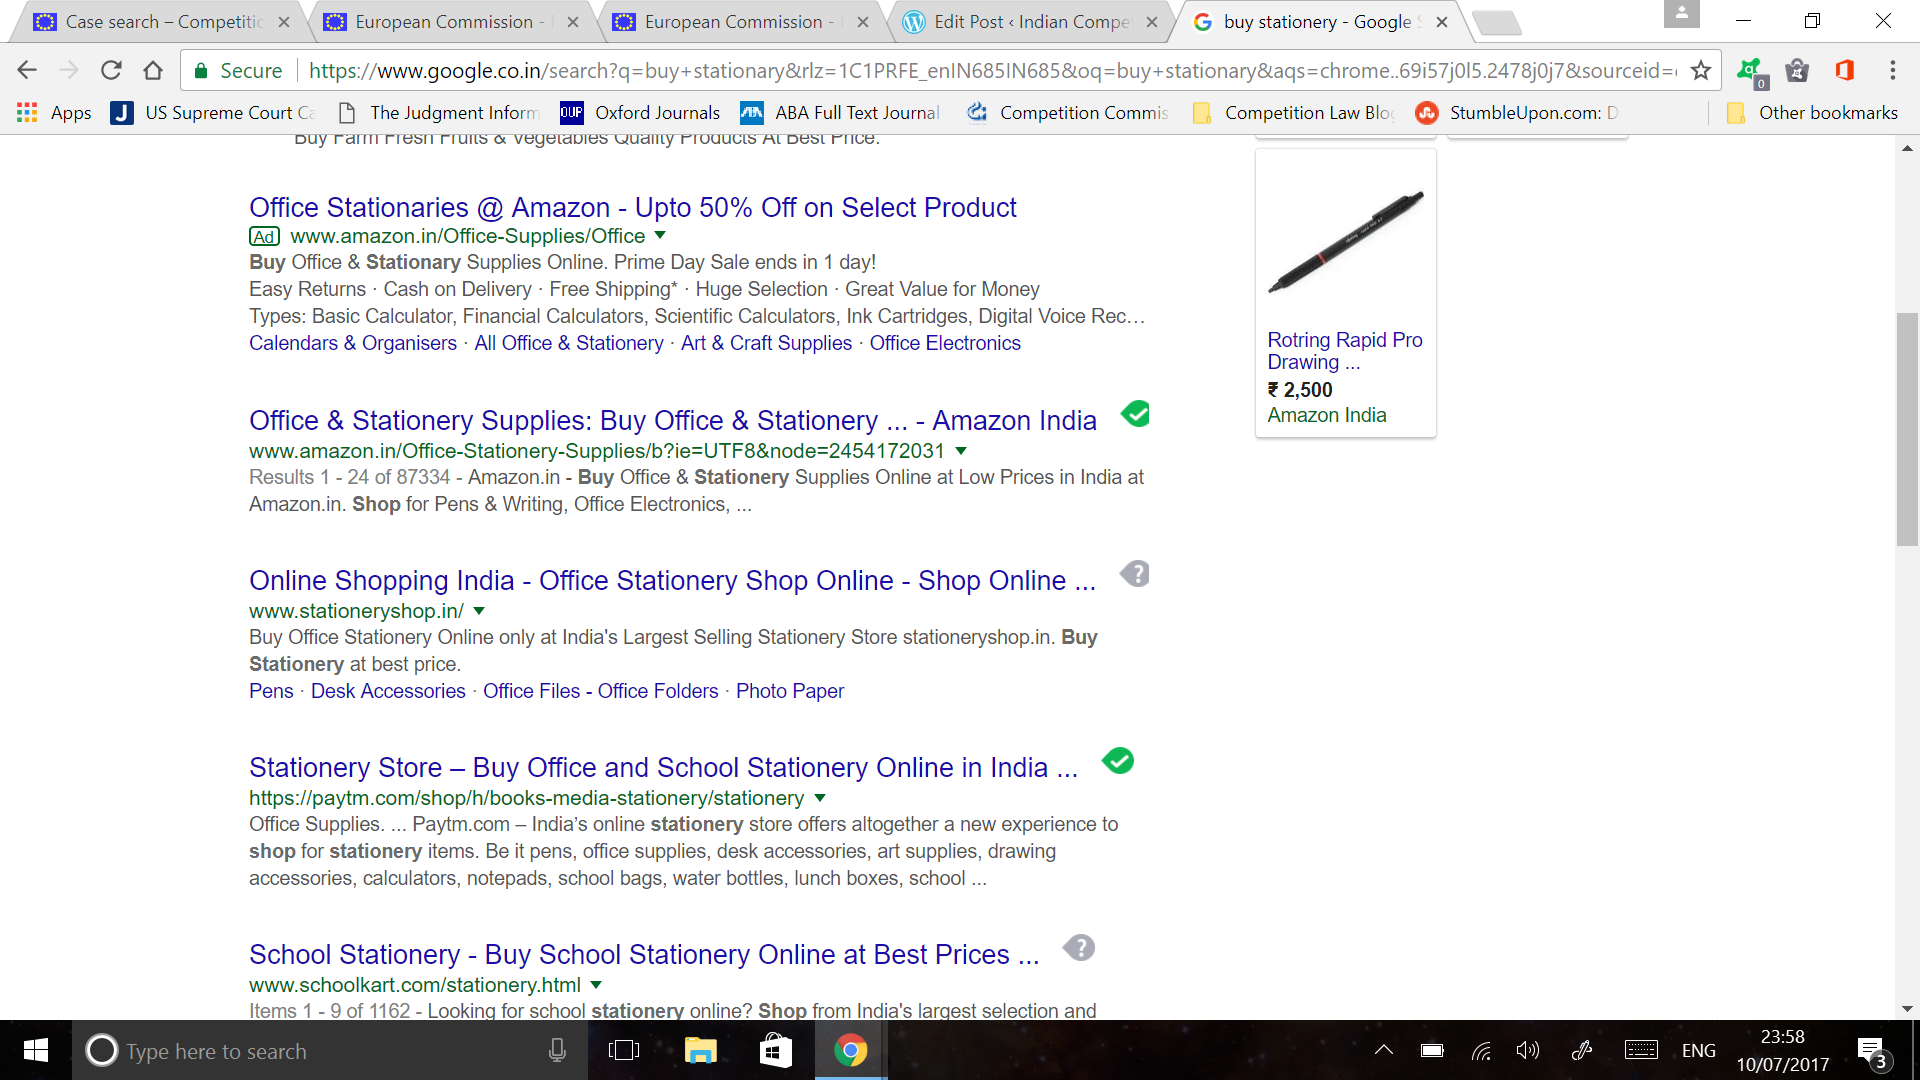The width and height of the screenshot is (1920, 1080).
Task: Click the Pens sitelink under stationeryshop result
Action: coord(270,690)
